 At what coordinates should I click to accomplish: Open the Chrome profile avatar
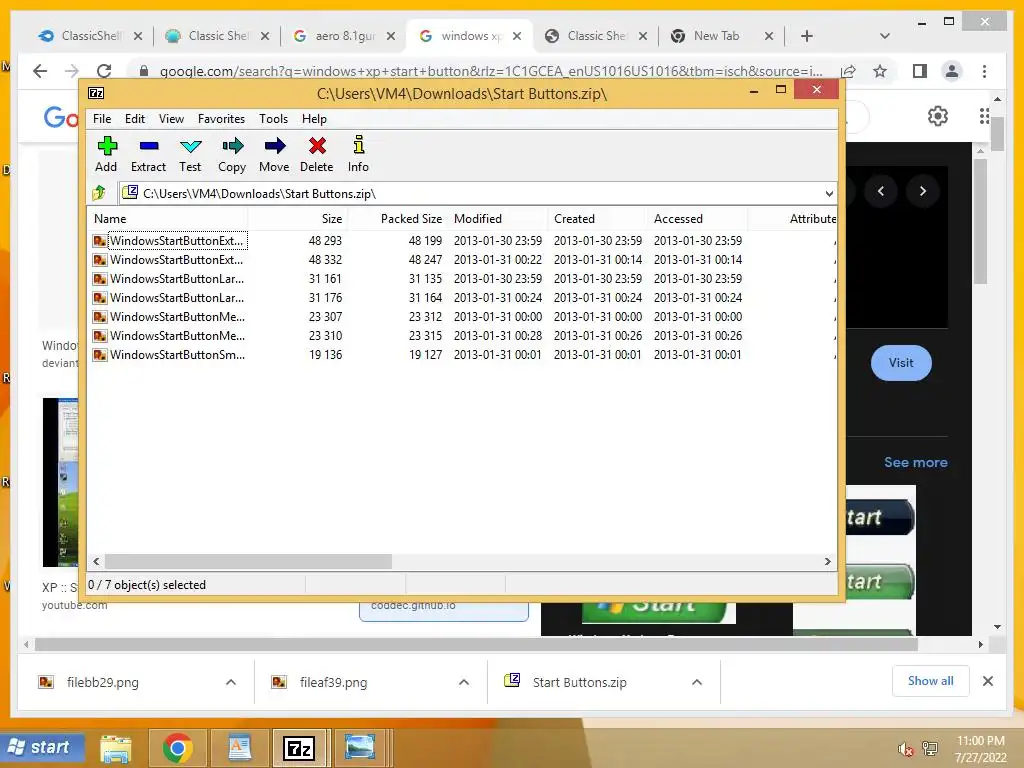pyautogui.click(x=952, y=71)
